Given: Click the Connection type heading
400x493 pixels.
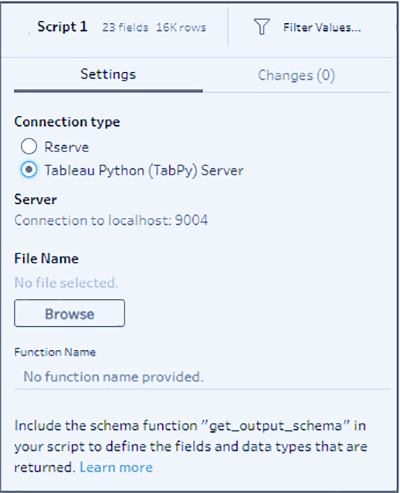Looking at the screenshot, I should [x=67, y=122].
